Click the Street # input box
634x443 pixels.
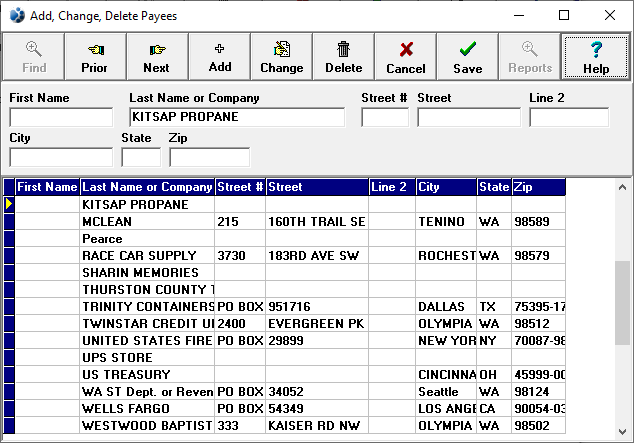pyautogui.click(x=385, y=117)
